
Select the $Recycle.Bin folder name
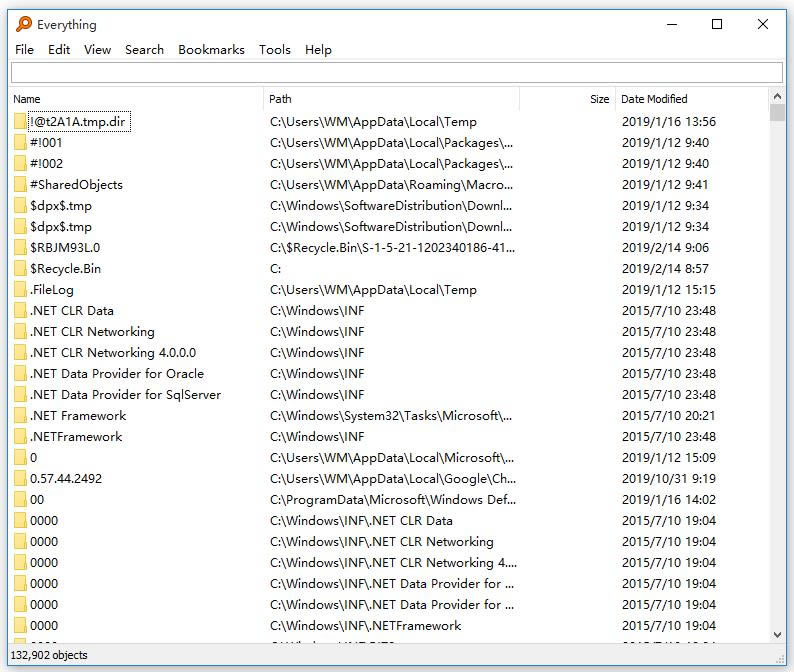click(65, 269)
